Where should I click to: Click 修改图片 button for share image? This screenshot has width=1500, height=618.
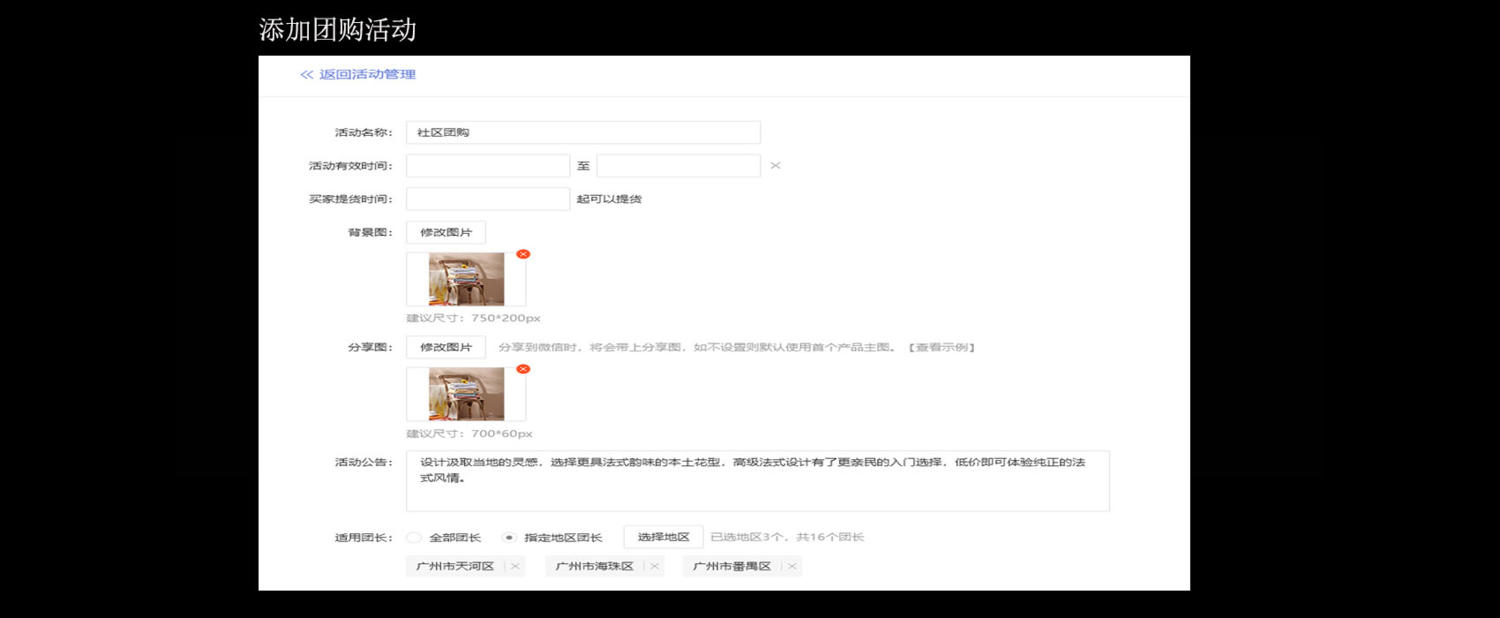pos(446,347)
